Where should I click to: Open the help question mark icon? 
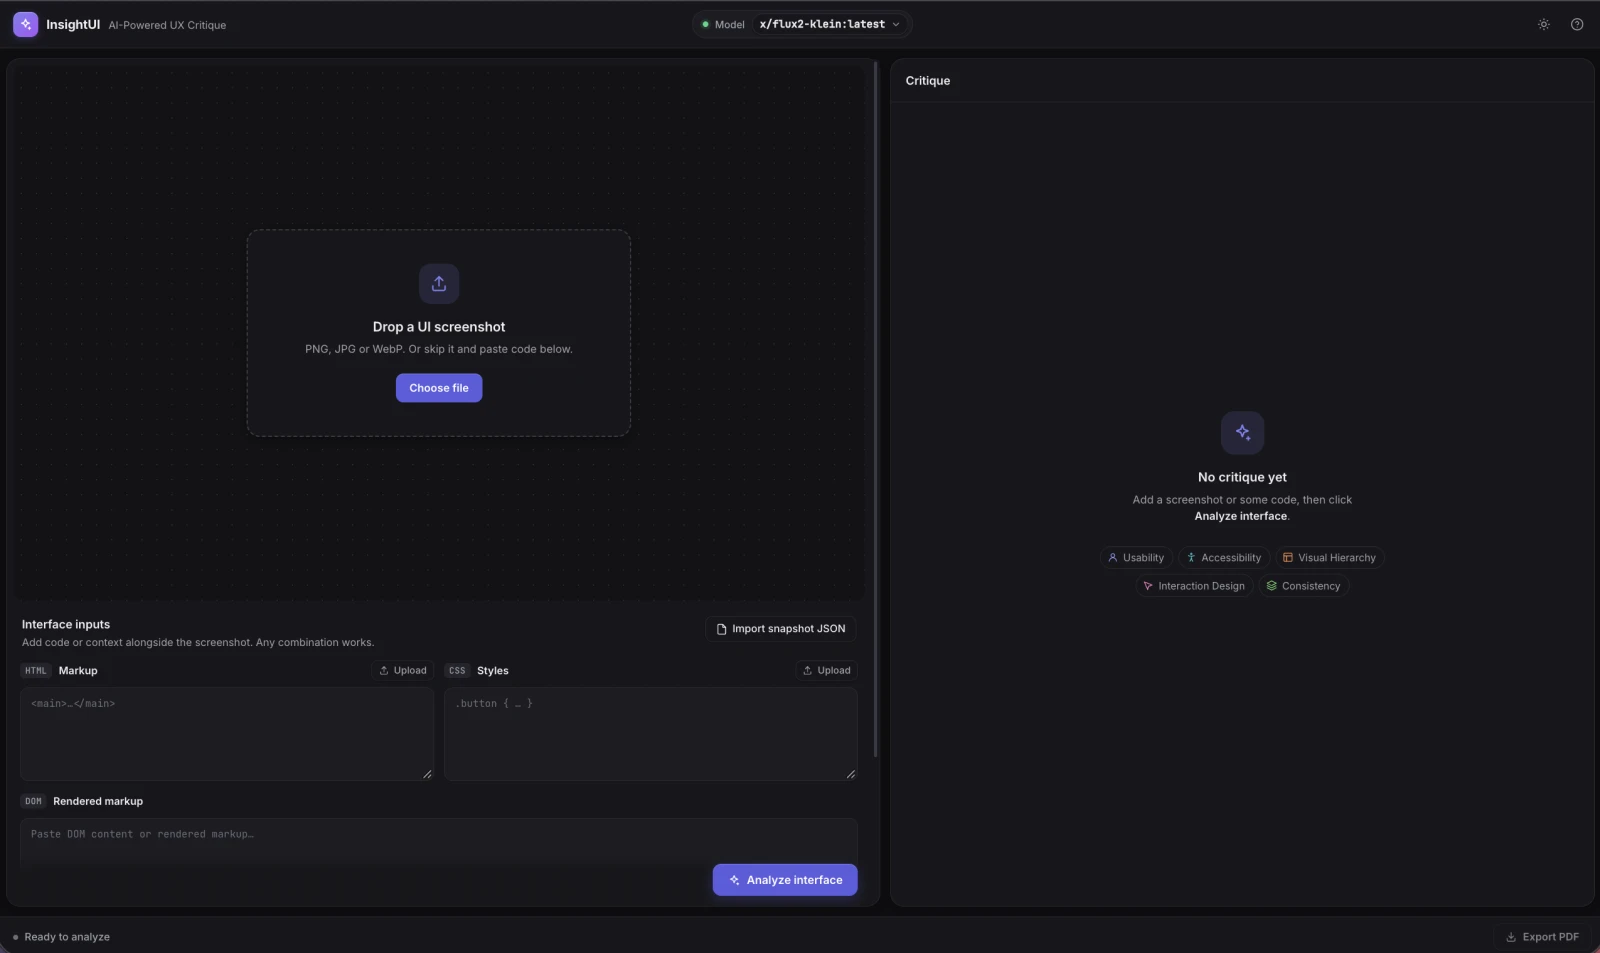click(1577, 24)
